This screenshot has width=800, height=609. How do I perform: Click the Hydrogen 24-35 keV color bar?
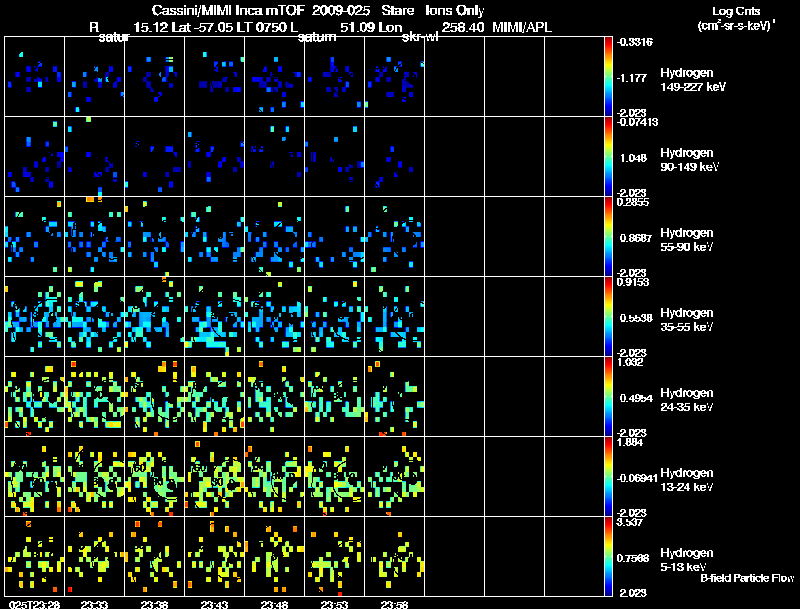(x=608, y=397)
